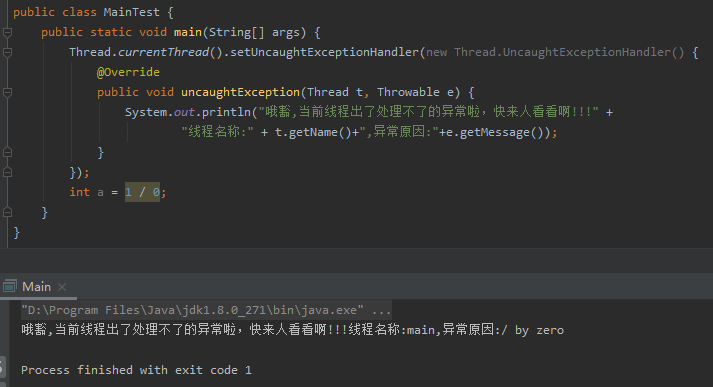Click the setUncaughtExceptionHandler method call

[324, 52]
